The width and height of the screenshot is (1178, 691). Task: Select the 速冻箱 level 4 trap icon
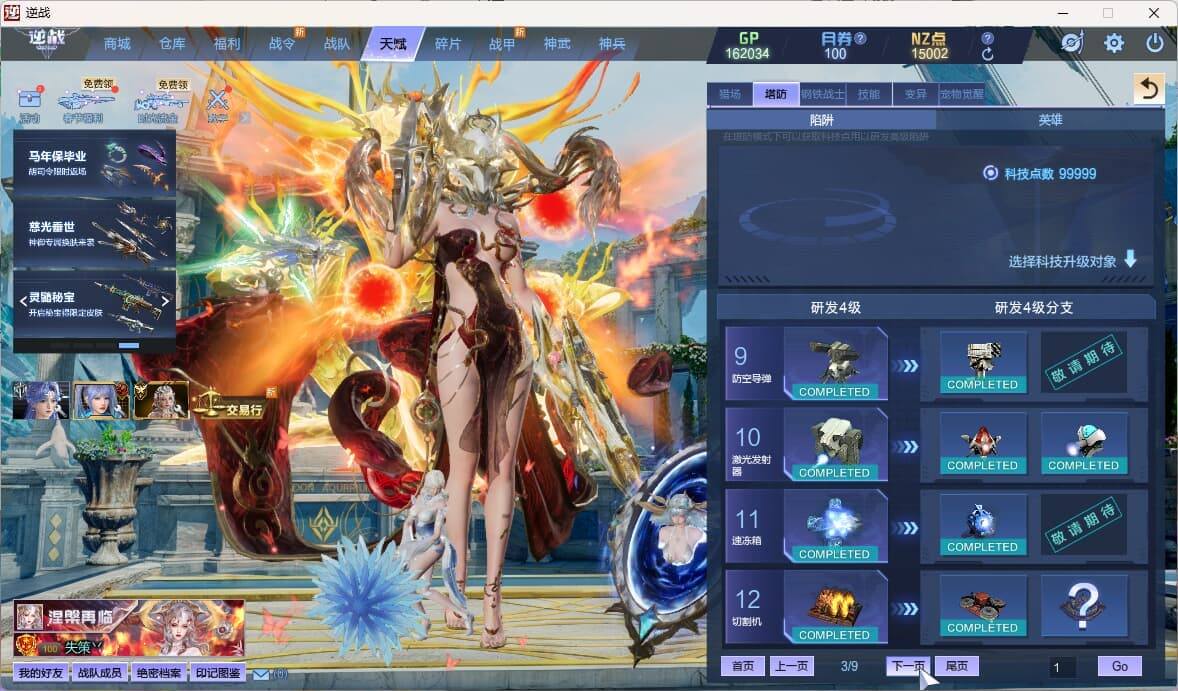pos(835,526)
